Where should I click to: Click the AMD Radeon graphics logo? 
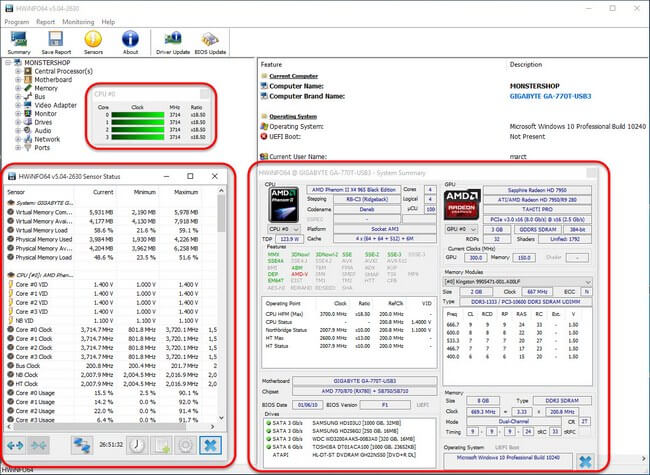tap(462, 204)
